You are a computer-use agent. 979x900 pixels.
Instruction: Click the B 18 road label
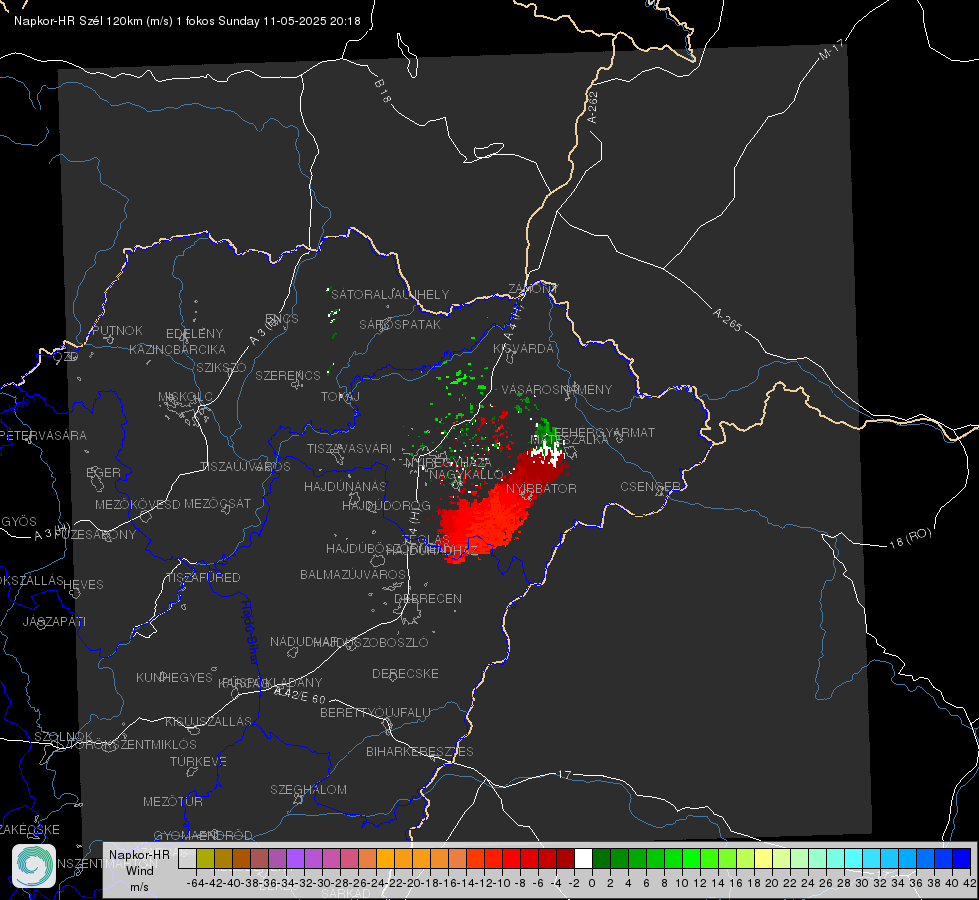383,91
